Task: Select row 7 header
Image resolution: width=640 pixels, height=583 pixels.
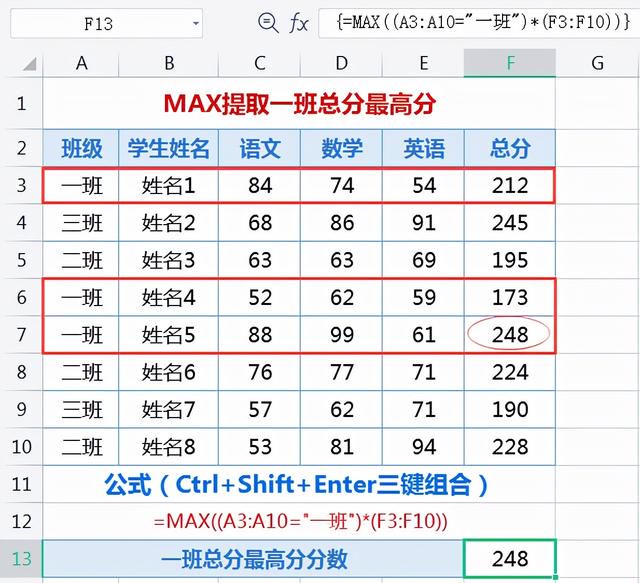Action: pyautogui.click(x=22, y=334)
